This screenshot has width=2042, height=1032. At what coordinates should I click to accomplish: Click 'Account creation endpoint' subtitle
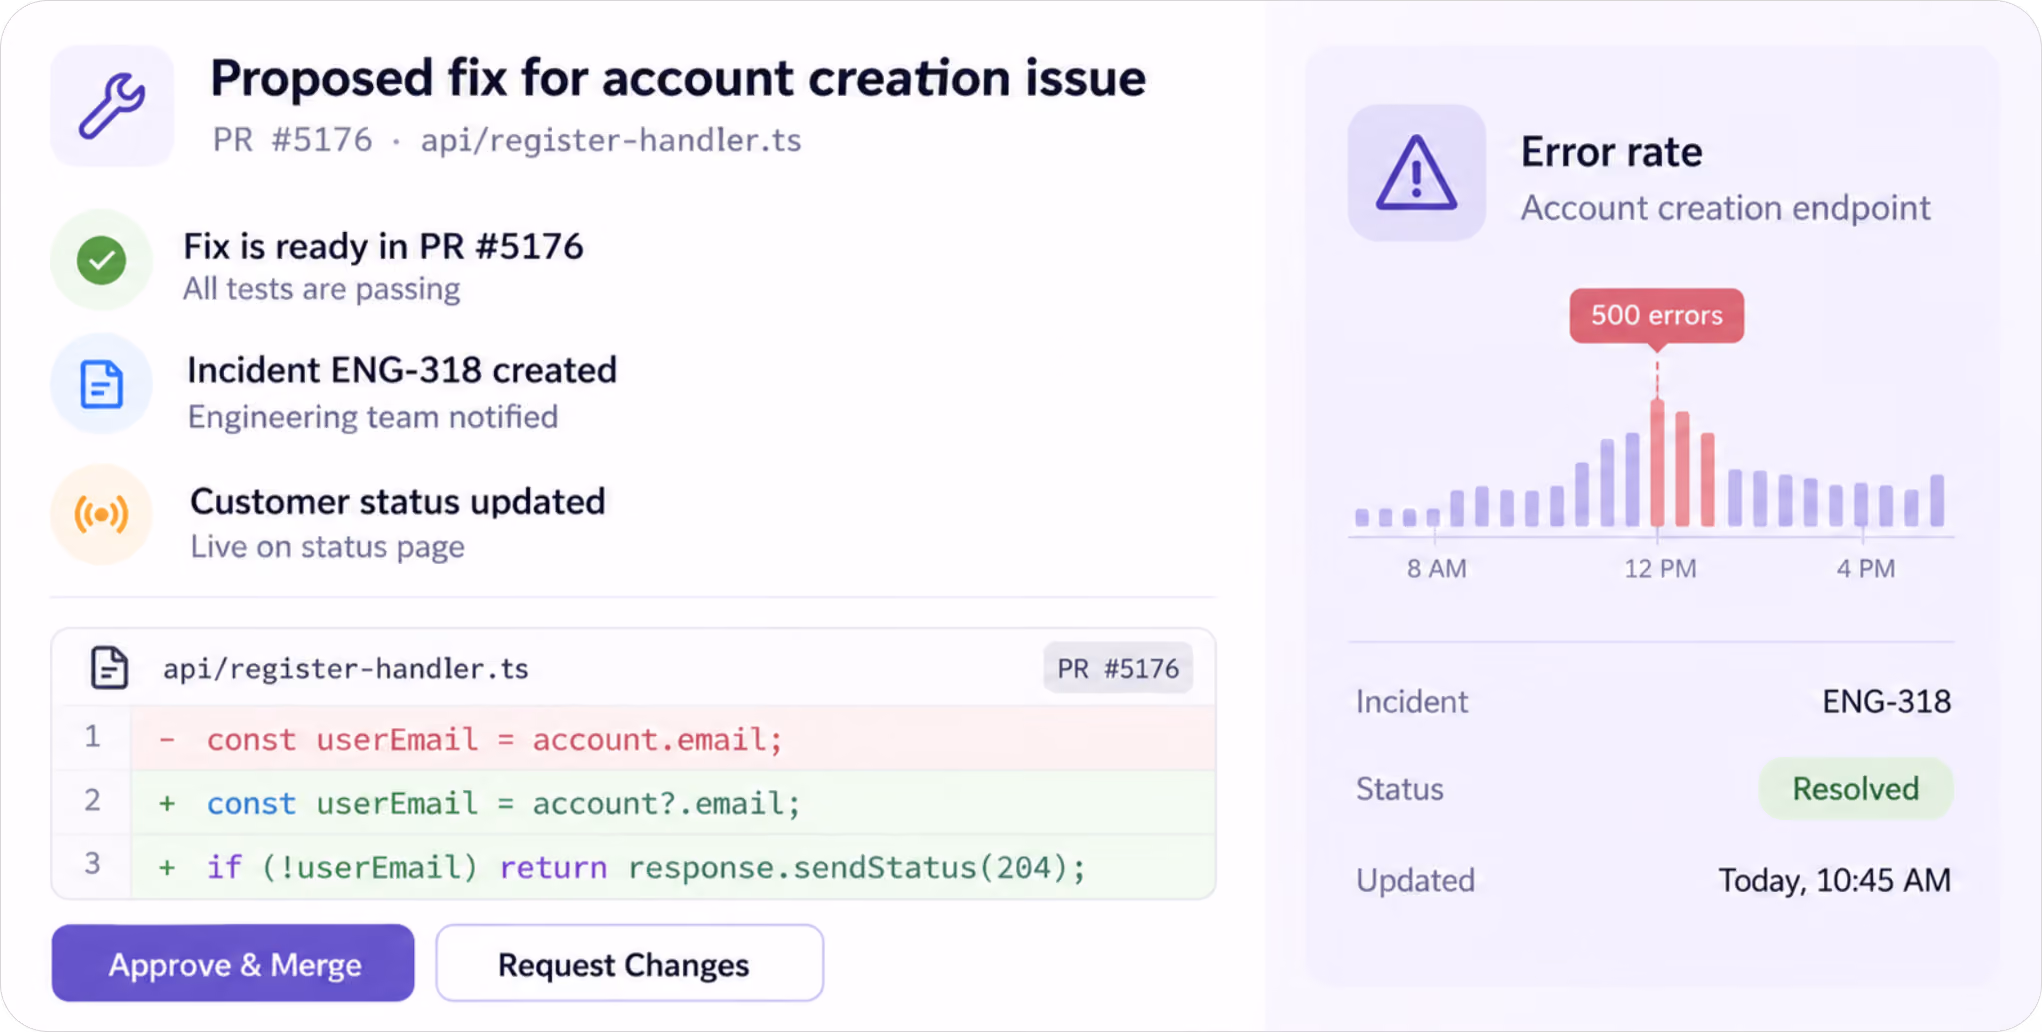1726,208
